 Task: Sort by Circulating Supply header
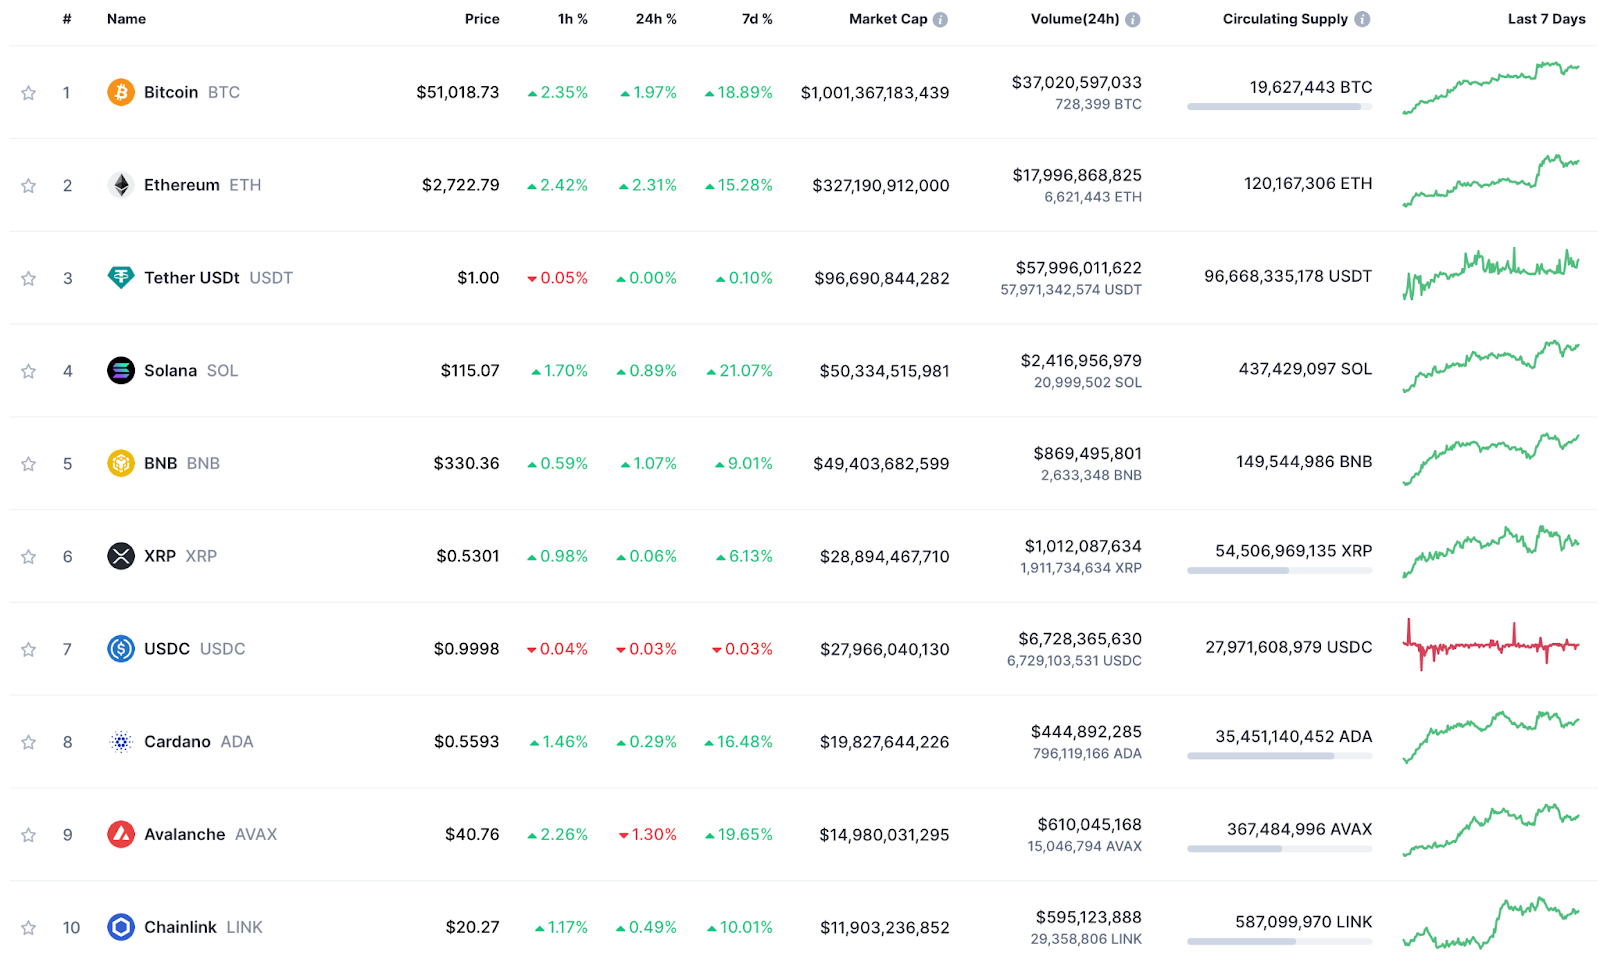(1285, 19)
